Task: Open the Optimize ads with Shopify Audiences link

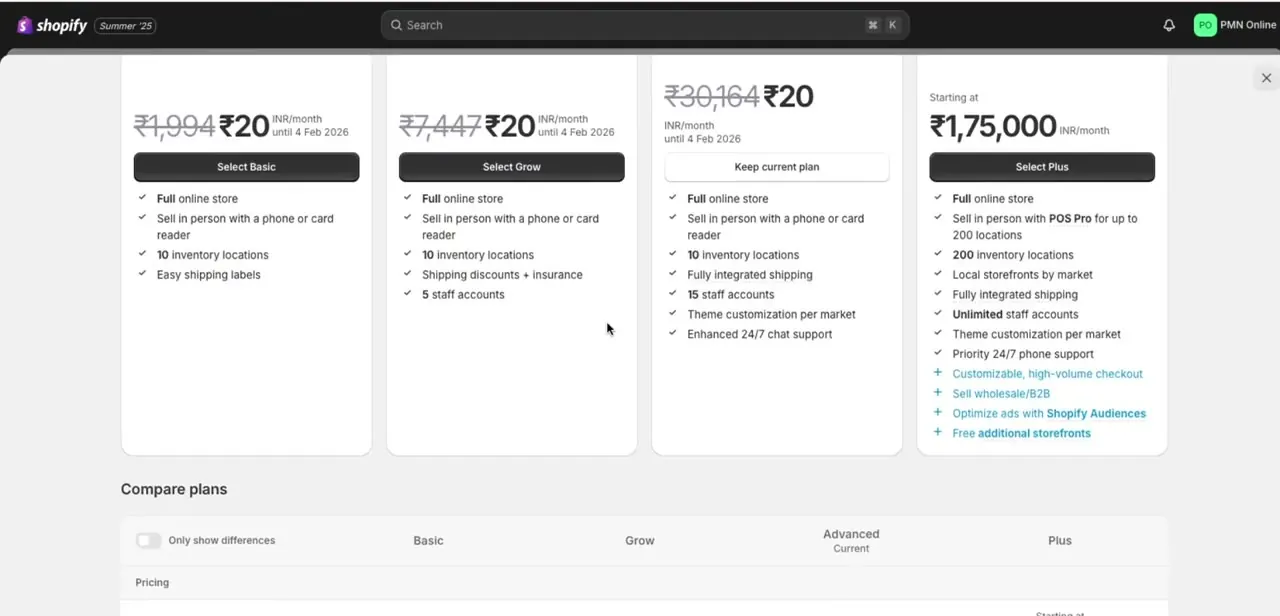Action: click(1049, 413)
